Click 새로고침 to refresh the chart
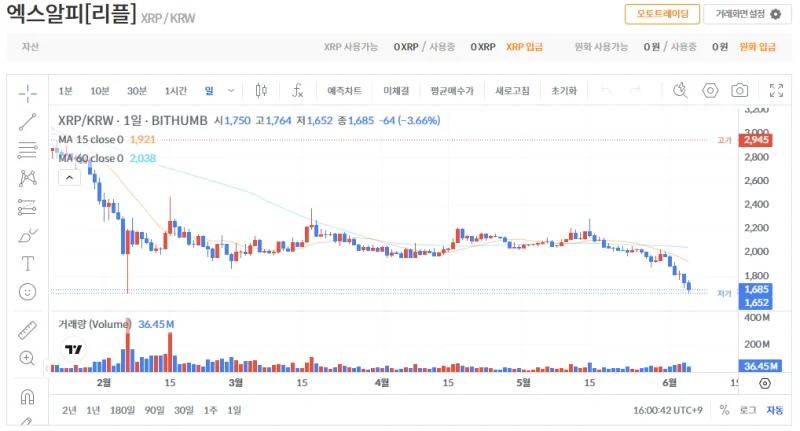The width and height of the screenshot is (800, 431). pos(512,91)
